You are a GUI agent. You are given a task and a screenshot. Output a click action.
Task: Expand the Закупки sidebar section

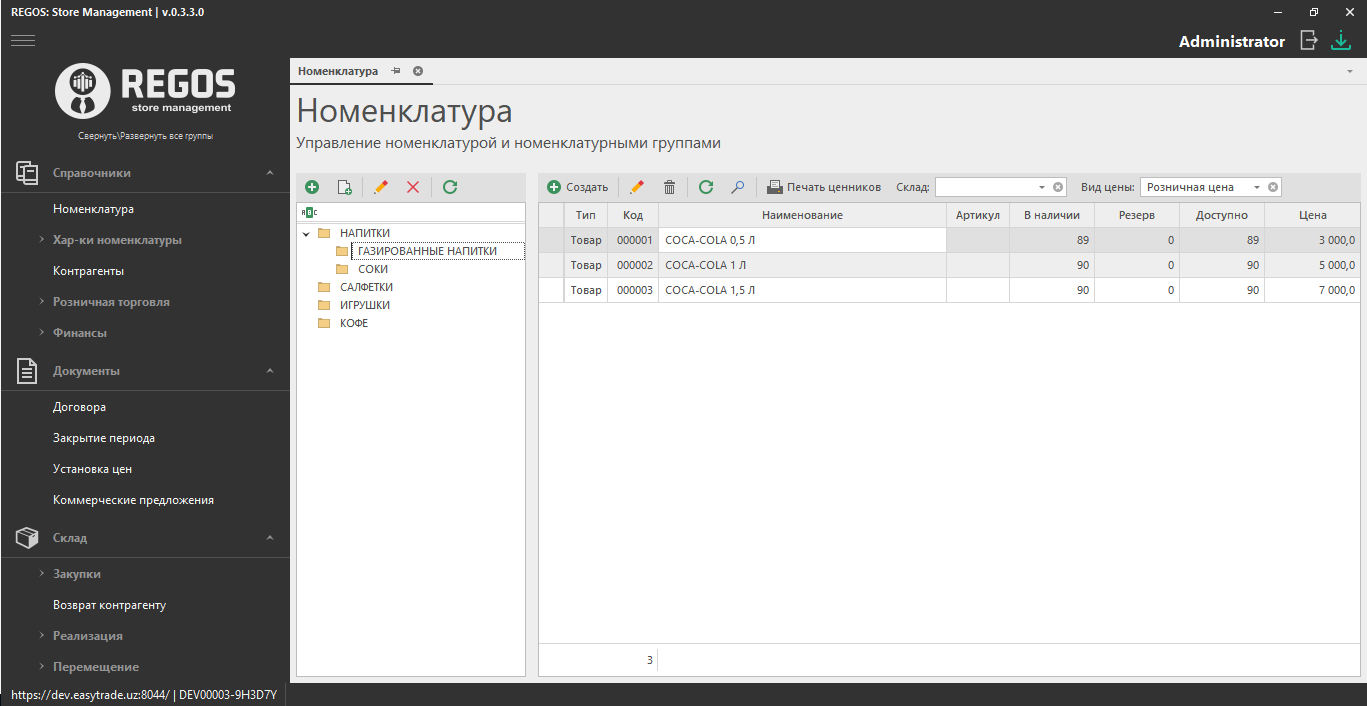(76, 574)
